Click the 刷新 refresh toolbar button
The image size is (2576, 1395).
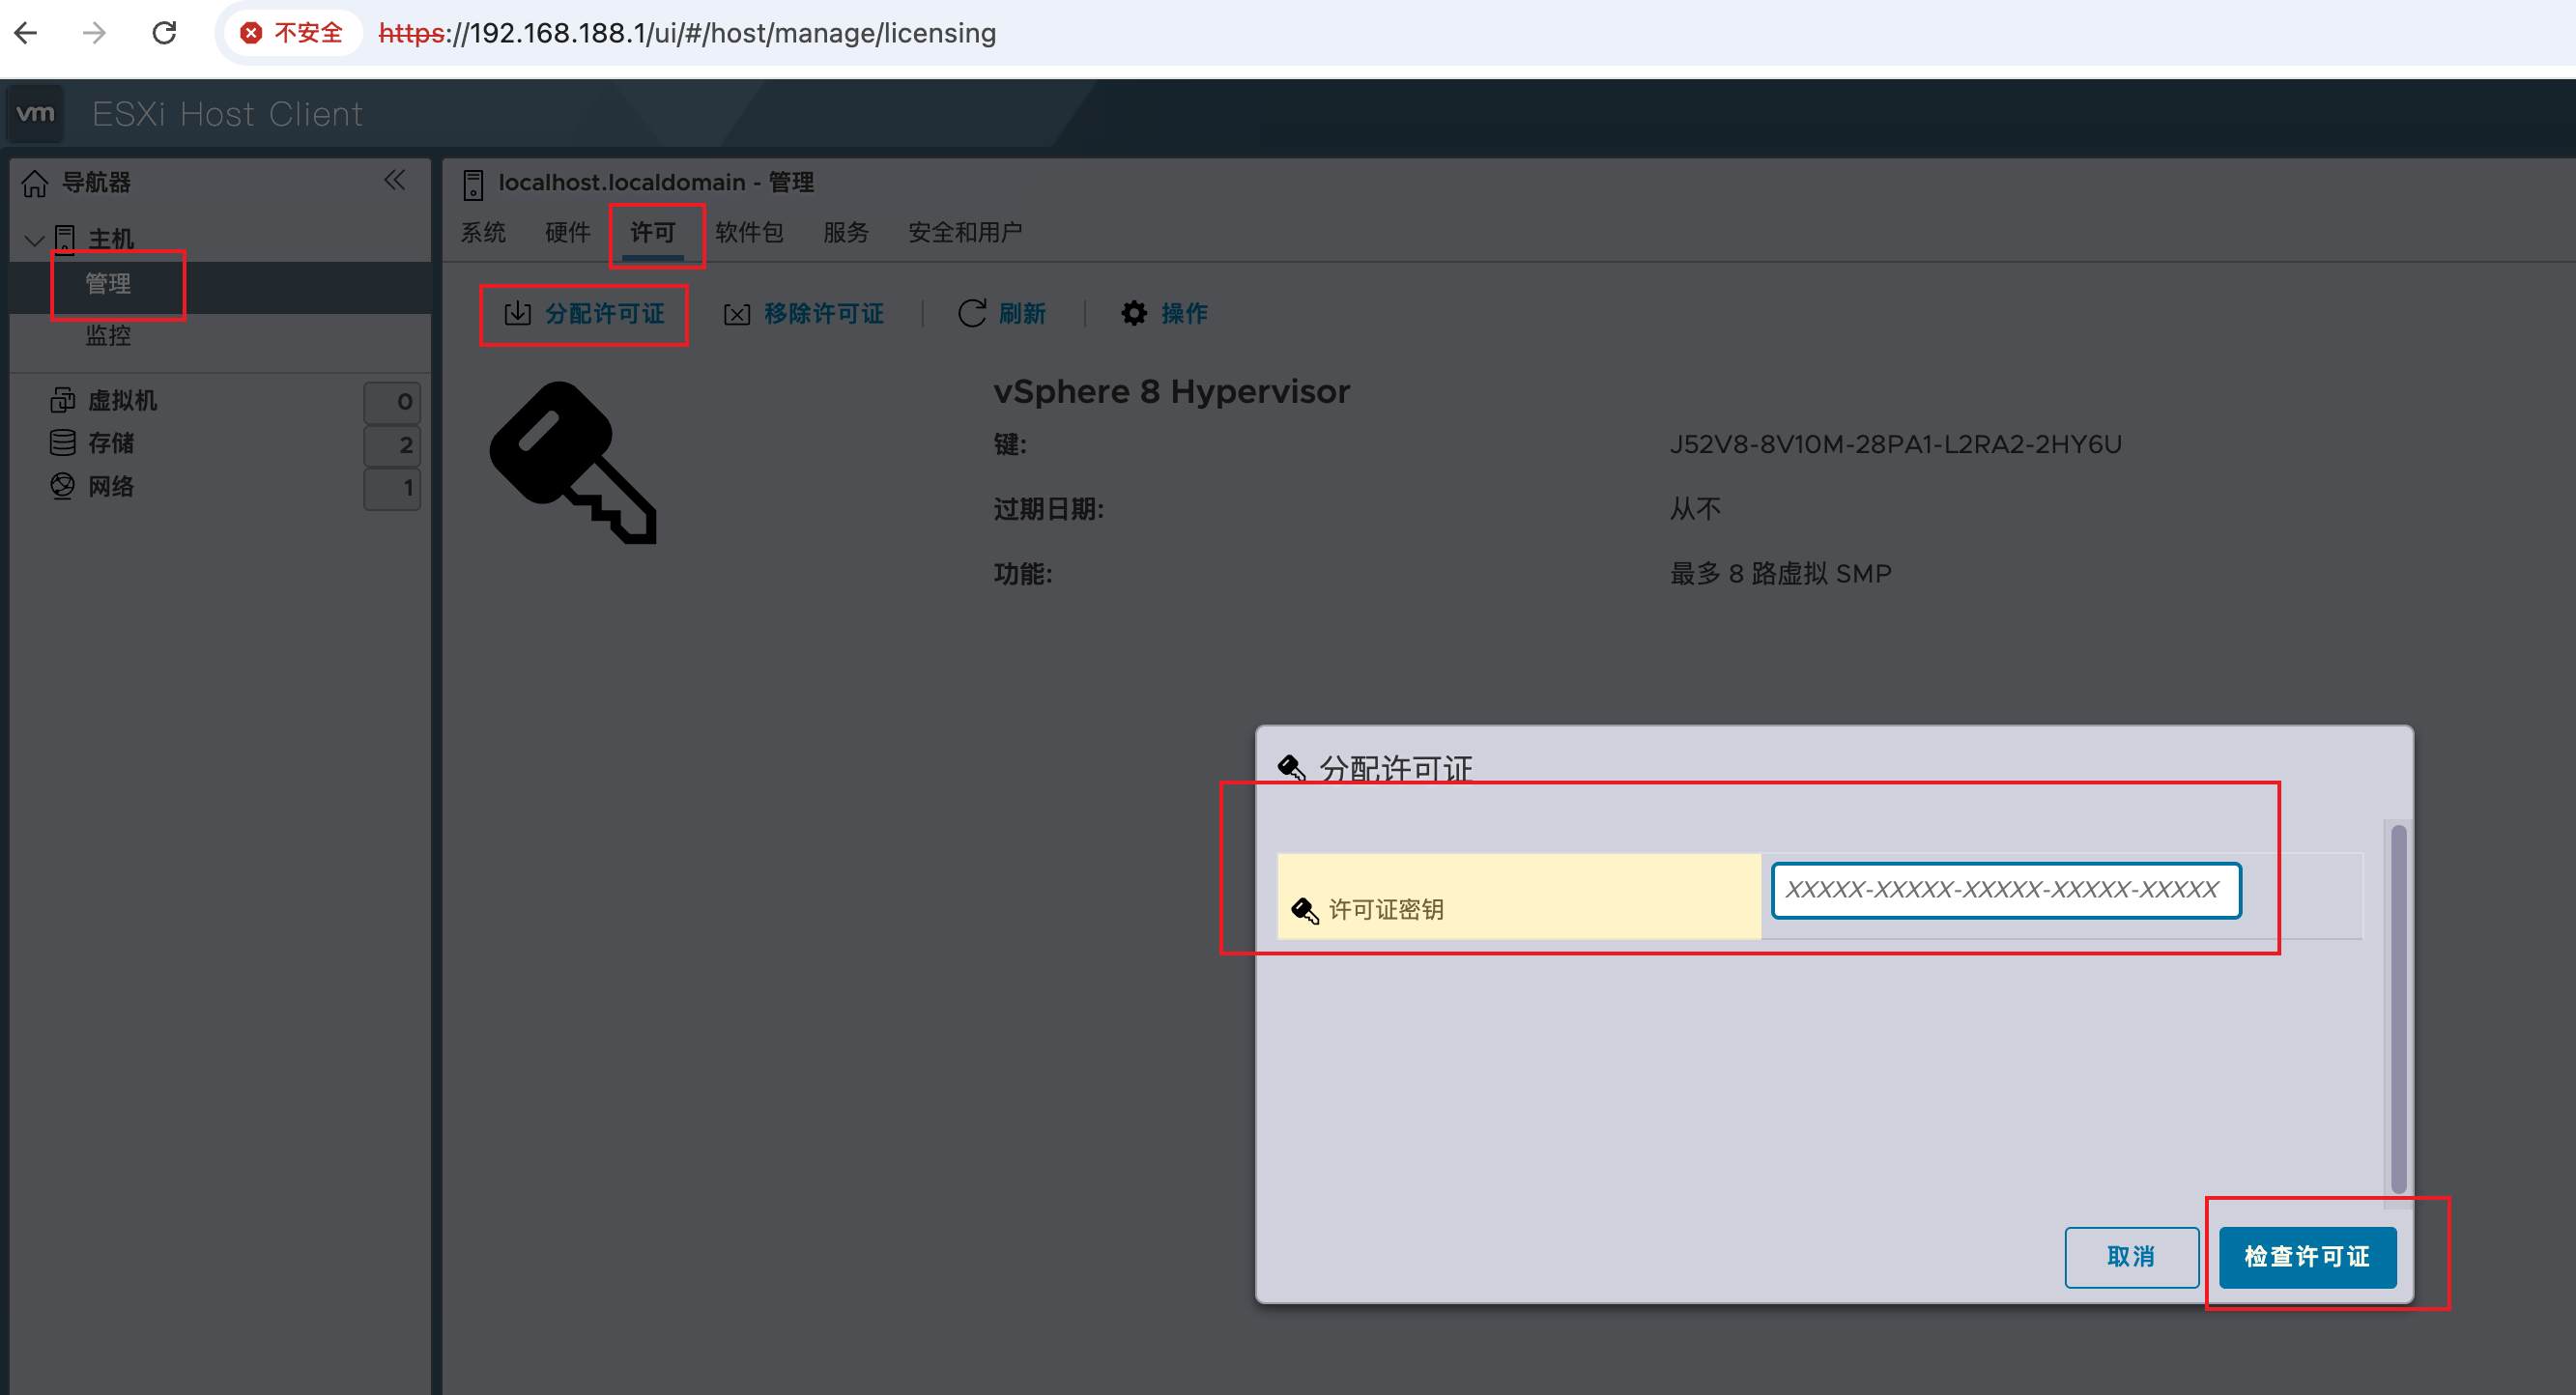coord(1002,314)
